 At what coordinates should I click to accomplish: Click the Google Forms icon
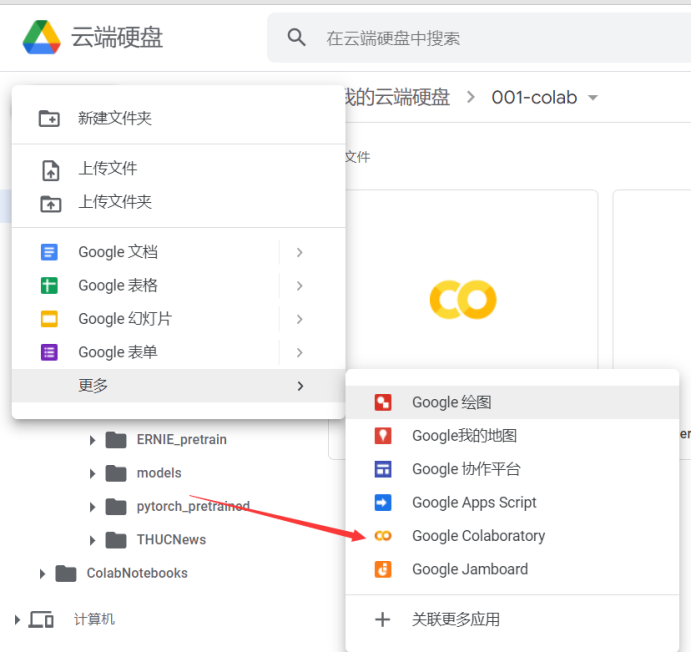(x=49, y=352)
